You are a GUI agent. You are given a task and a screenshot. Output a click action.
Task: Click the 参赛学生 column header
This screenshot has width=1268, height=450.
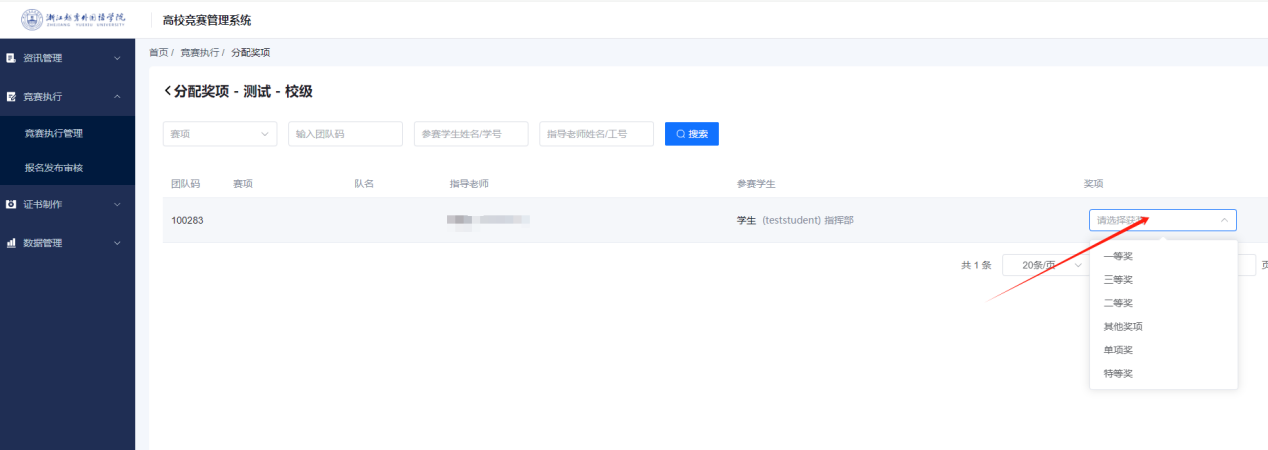(756, 184)
